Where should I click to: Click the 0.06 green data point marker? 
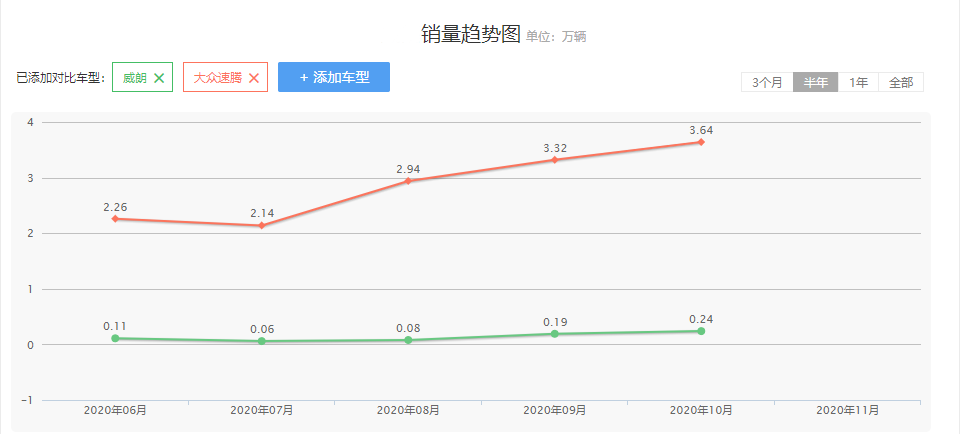(262, 341)
